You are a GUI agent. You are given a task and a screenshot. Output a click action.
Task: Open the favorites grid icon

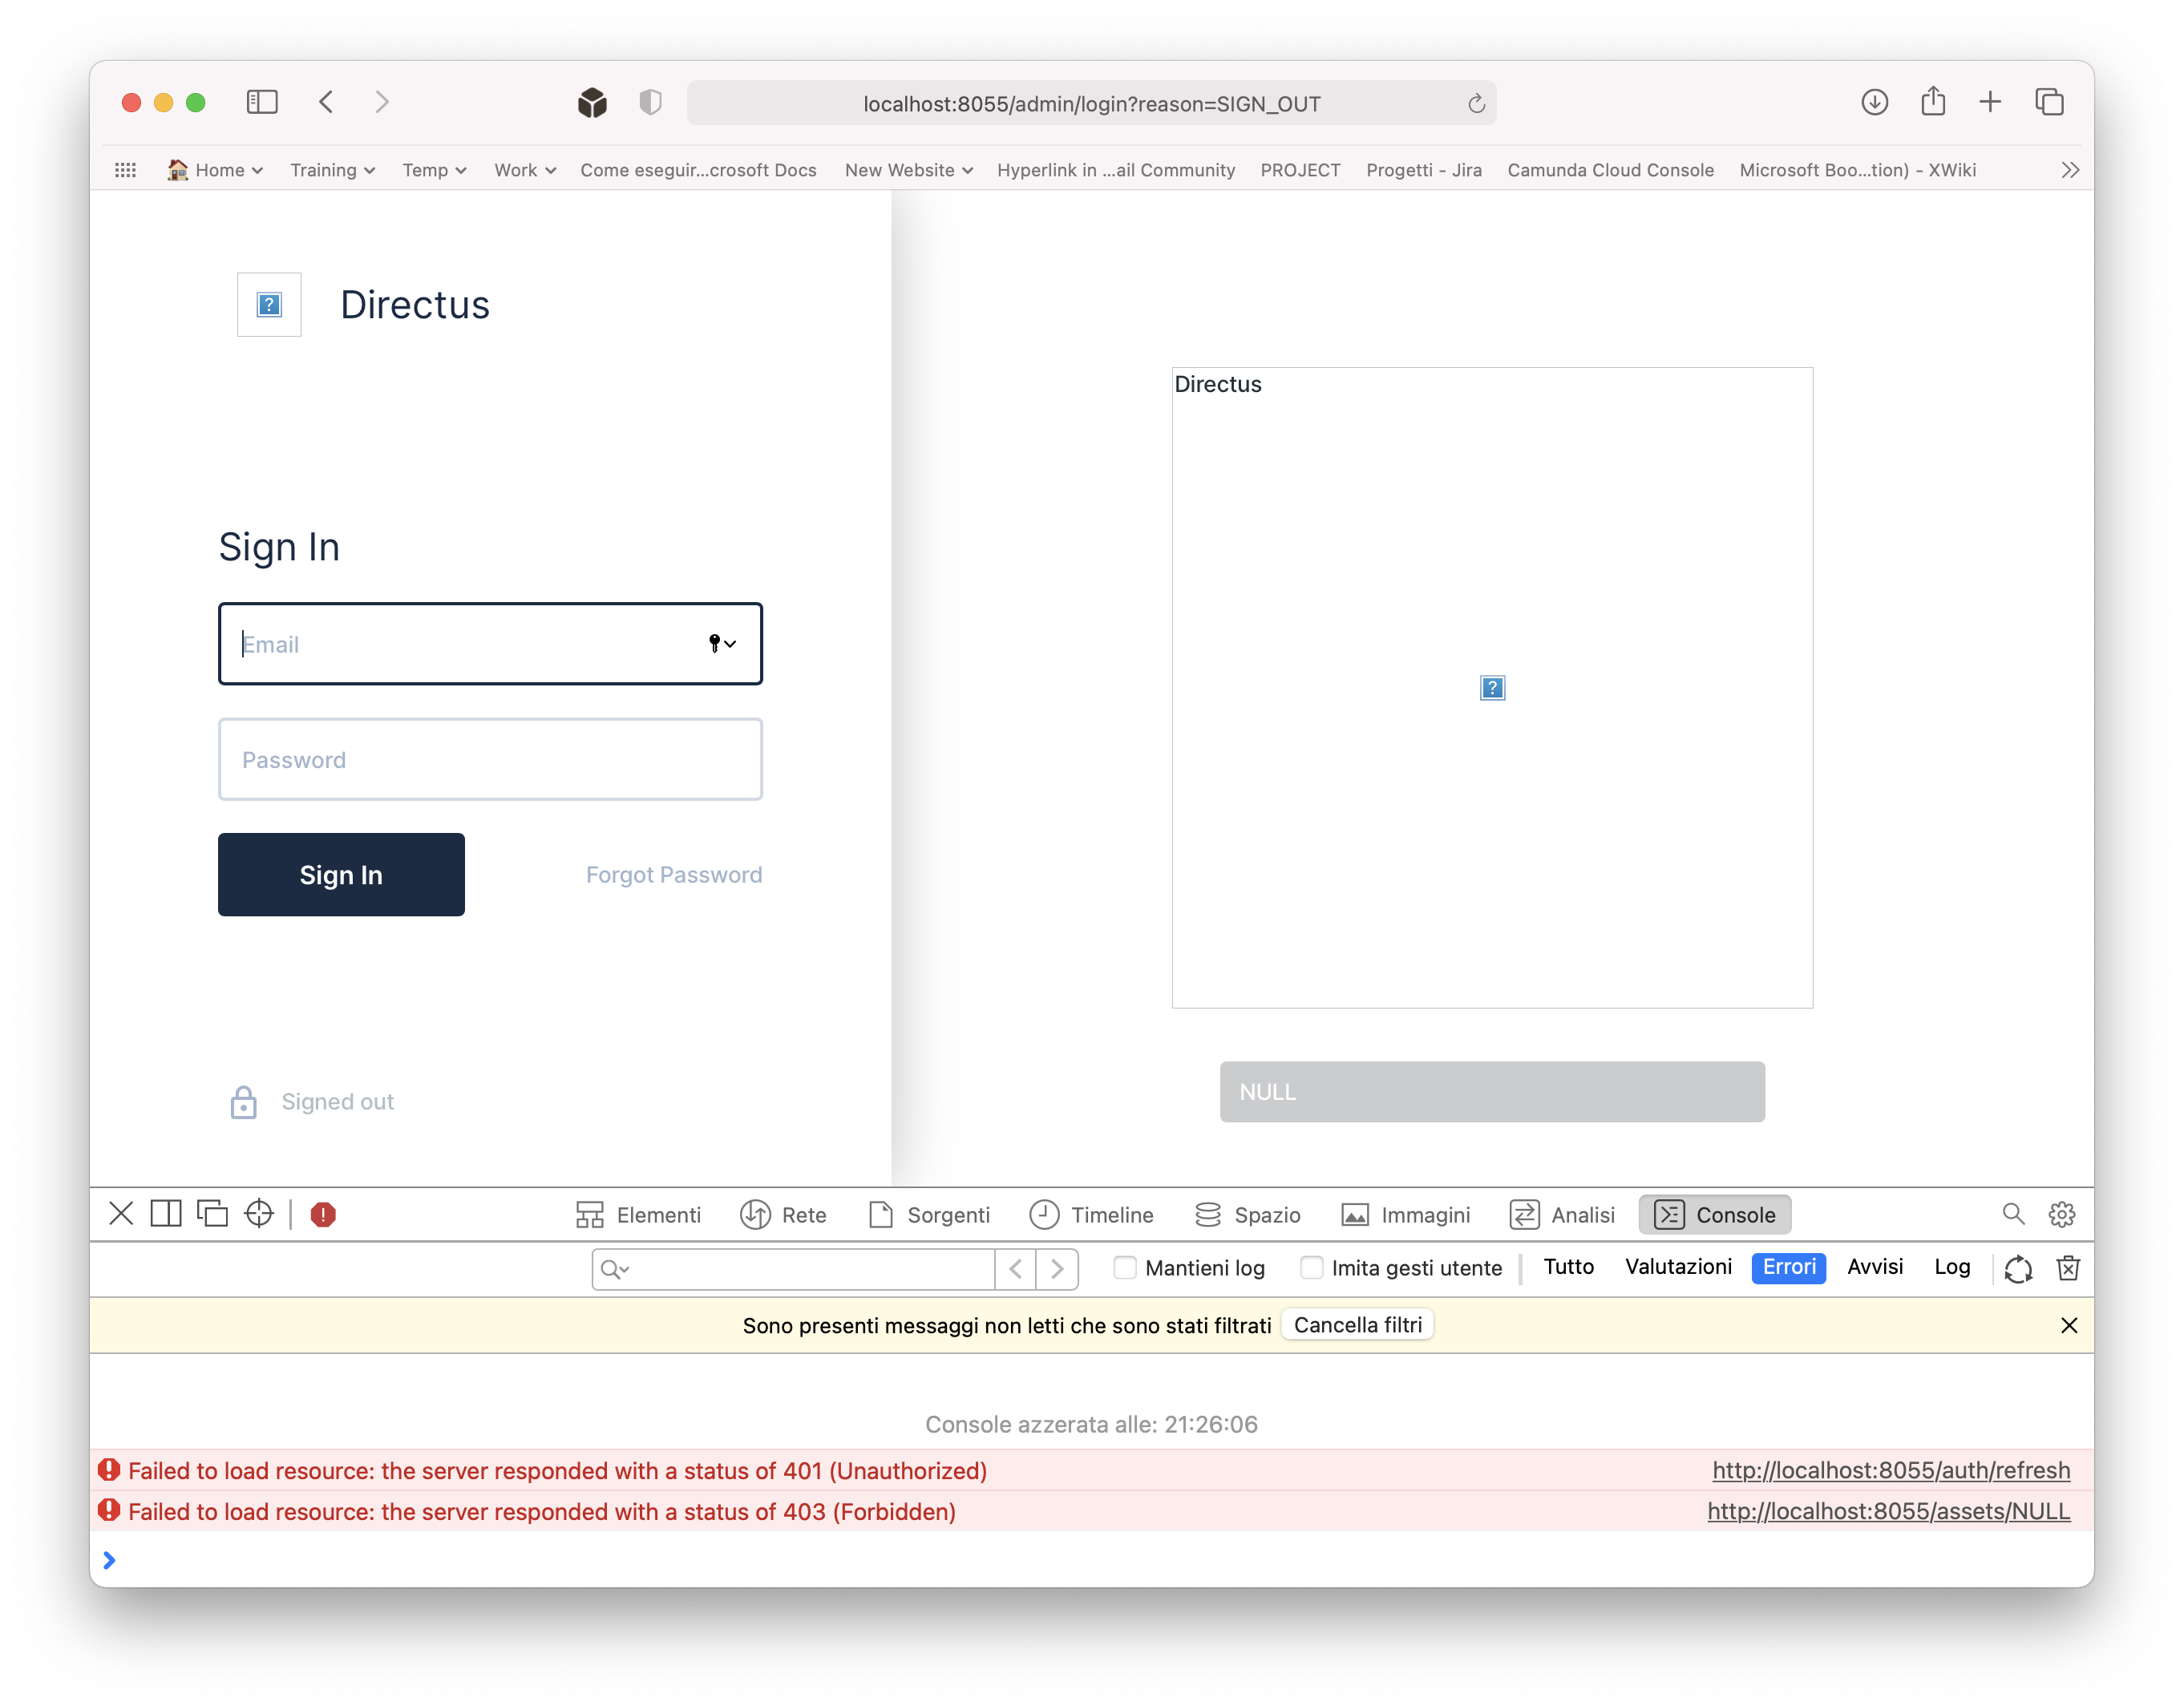click(x=125, y=170)
